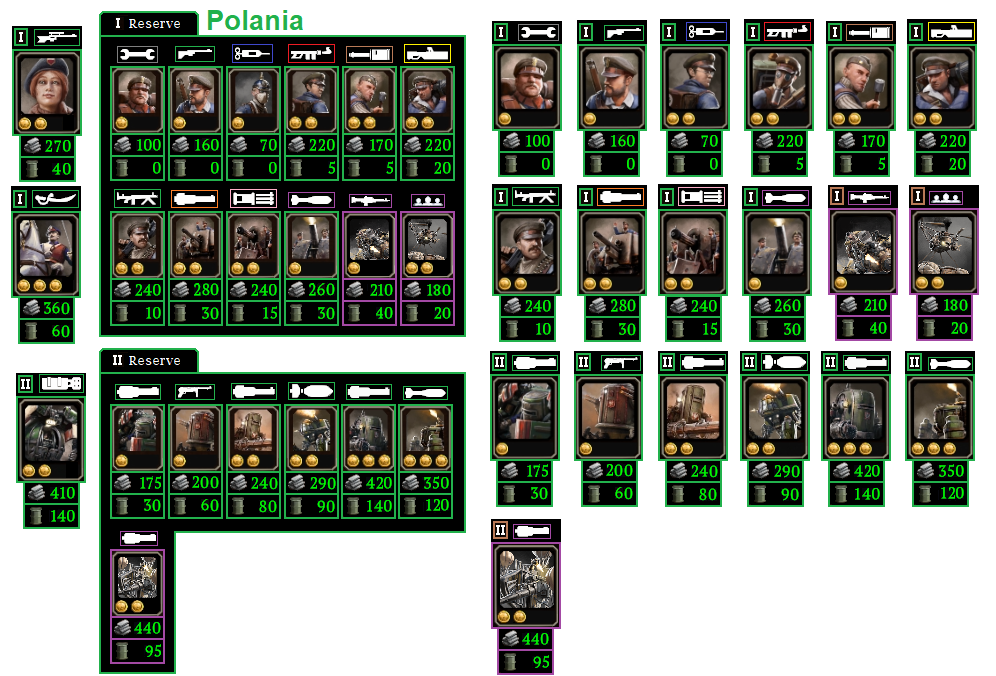The width and height of the screenshot is (996, 676).
Task: Select the female sniper hero portrait
Action: [x=47, y=93]
